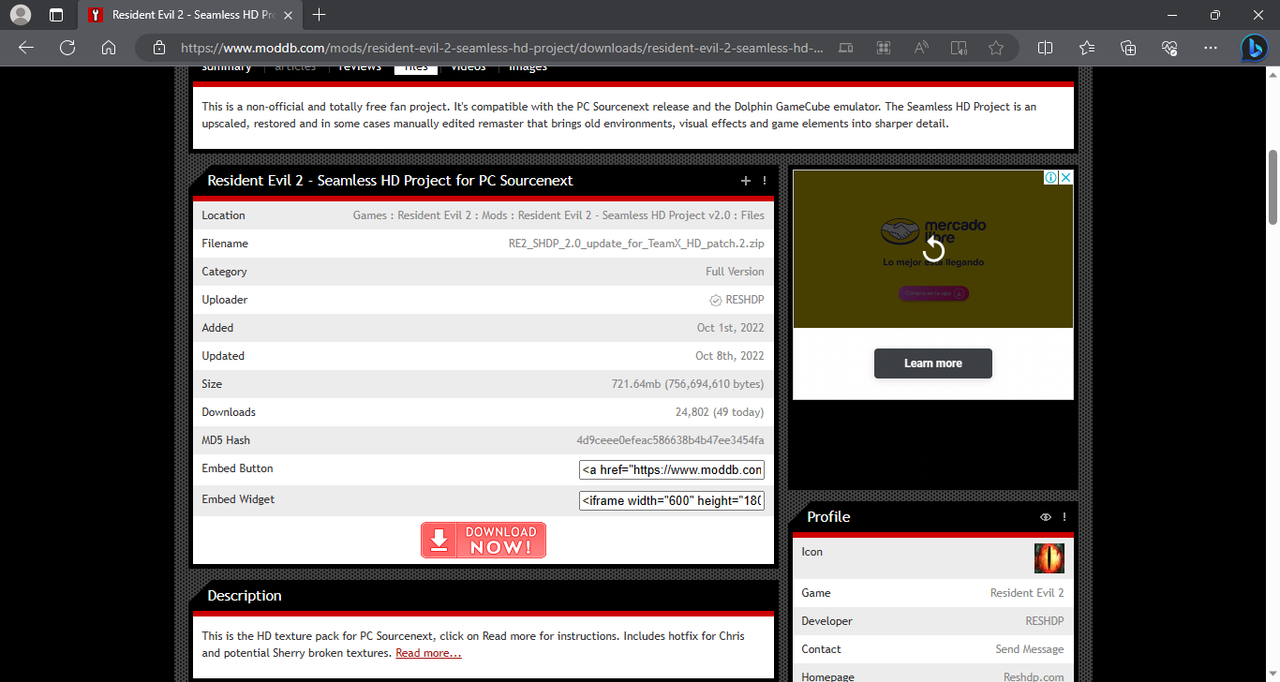Open browser Collections

pyautogui.click(x=1128, y=47)
